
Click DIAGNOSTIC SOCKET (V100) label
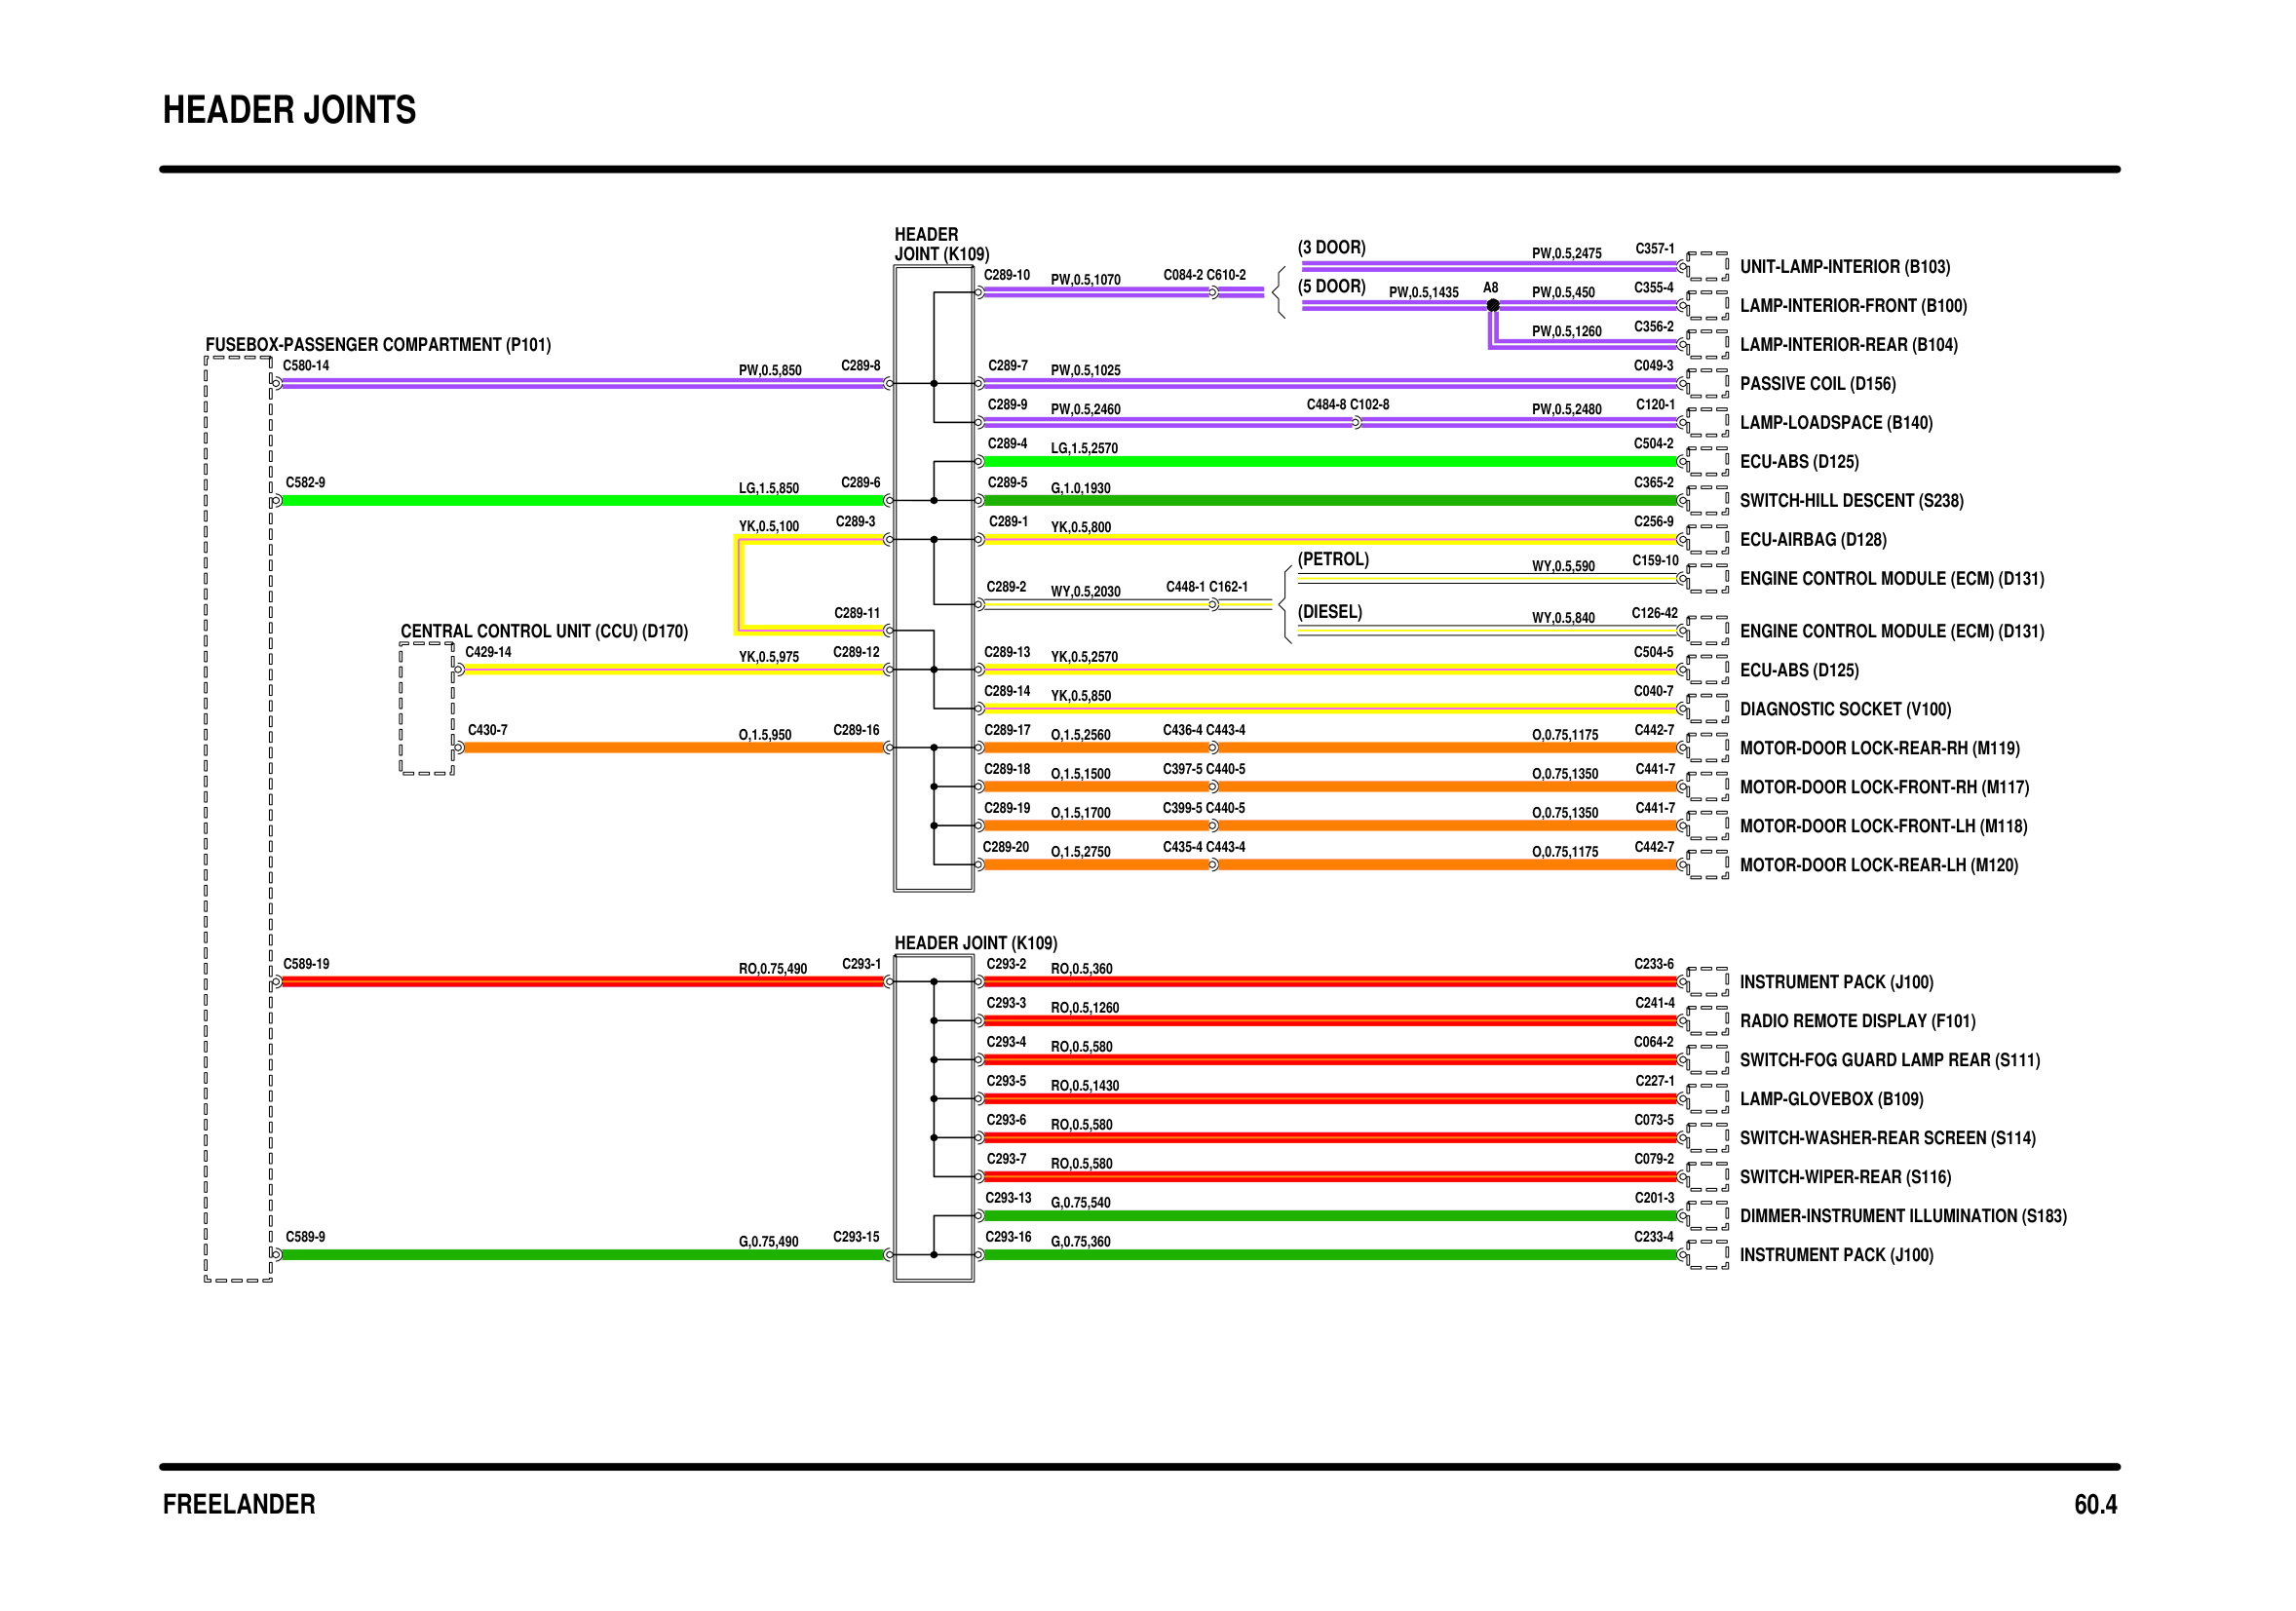pyautogui.click(x=1845, y=709)
